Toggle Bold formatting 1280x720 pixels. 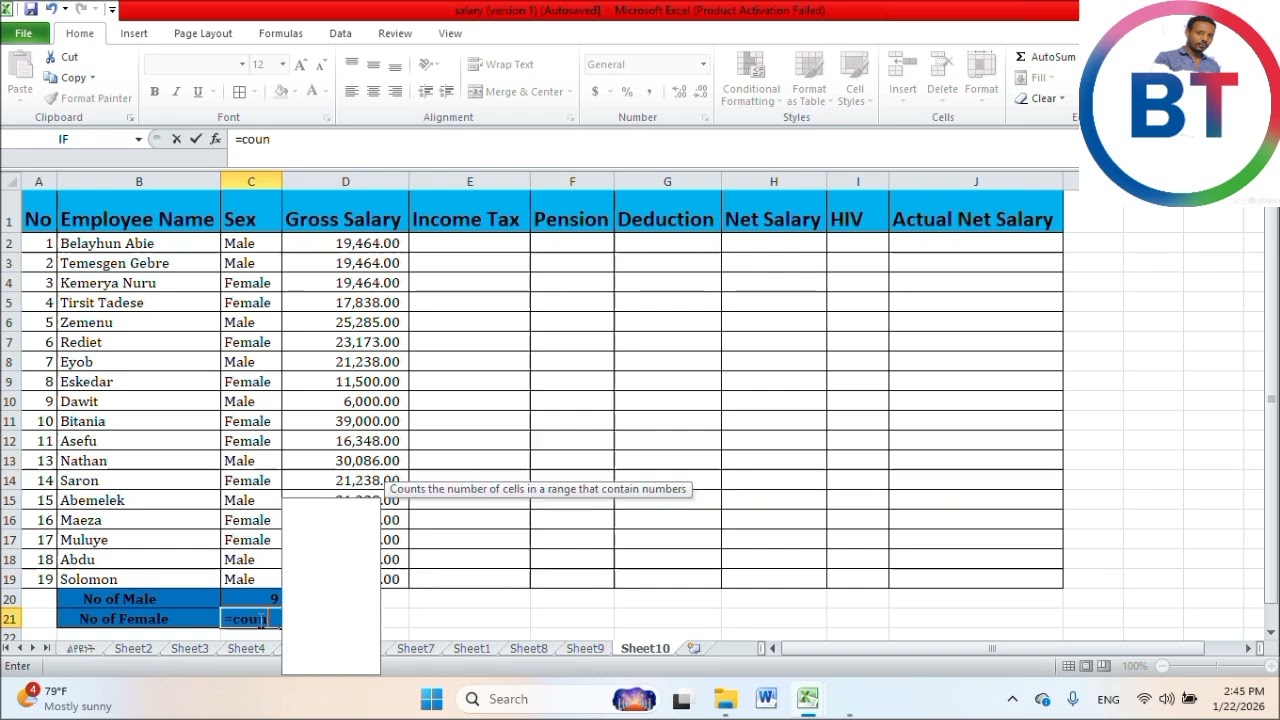(154, 92)
